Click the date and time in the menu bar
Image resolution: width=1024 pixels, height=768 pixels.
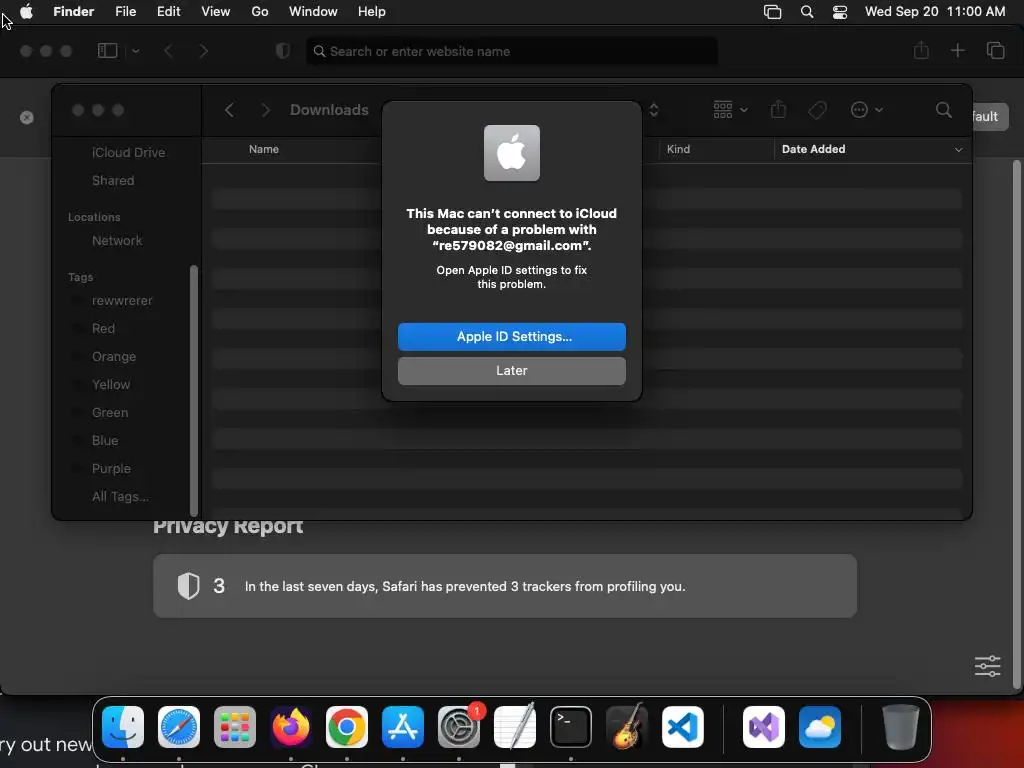pos(935,11)
